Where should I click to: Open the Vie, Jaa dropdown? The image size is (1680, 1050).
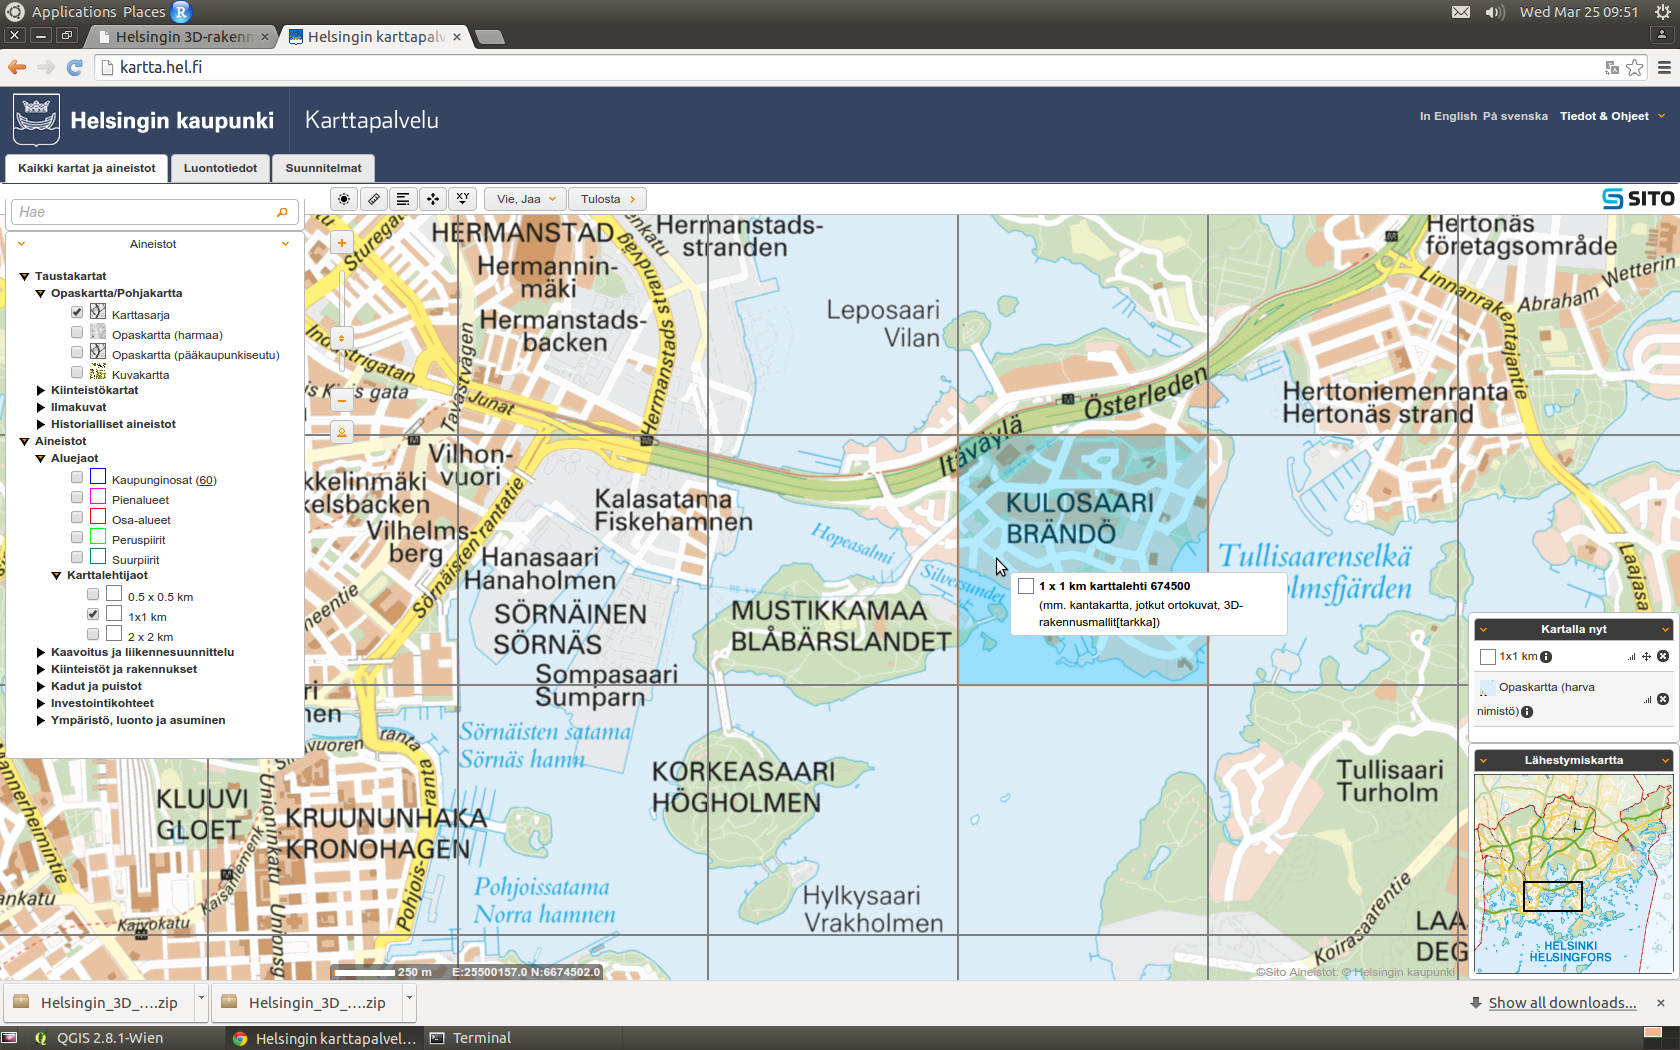click(526, 199)
